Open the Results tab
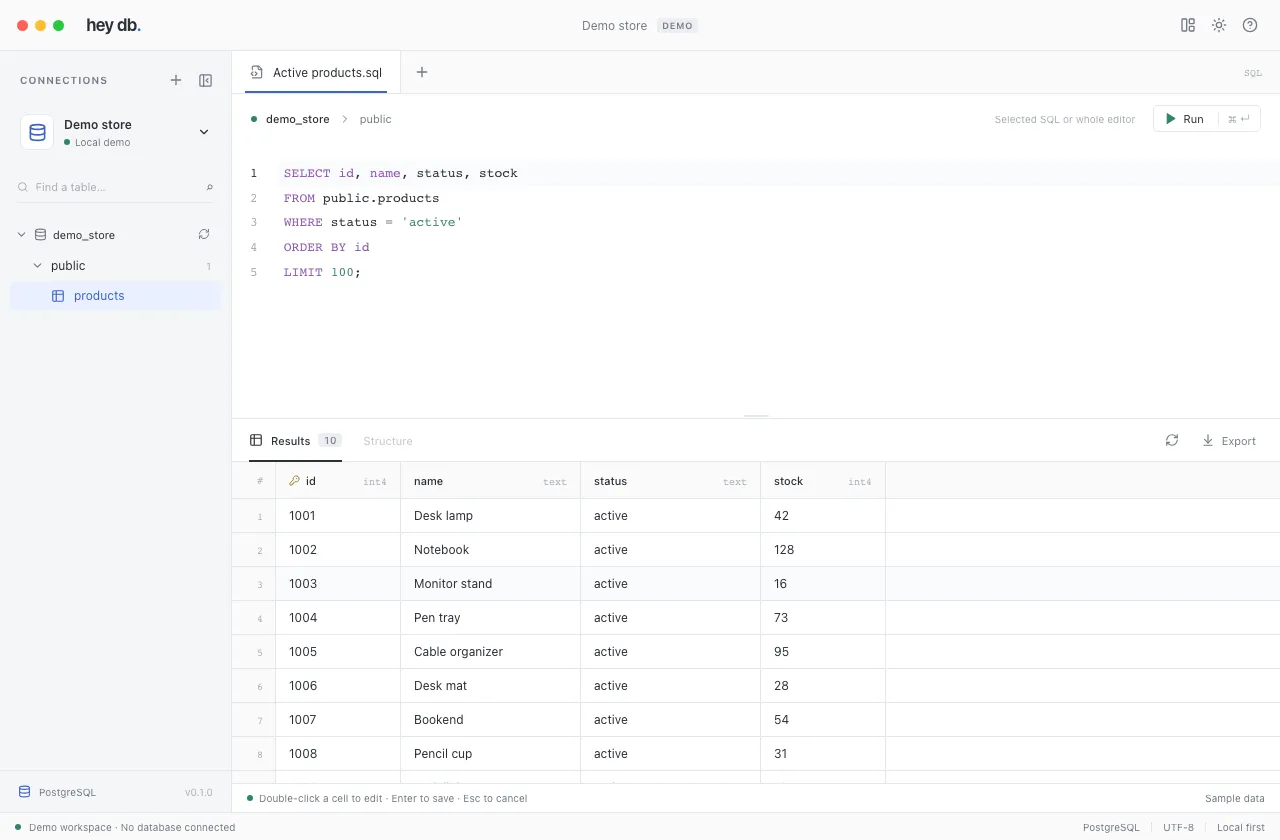Screen dimensions: 1280x840 (295, 441)
